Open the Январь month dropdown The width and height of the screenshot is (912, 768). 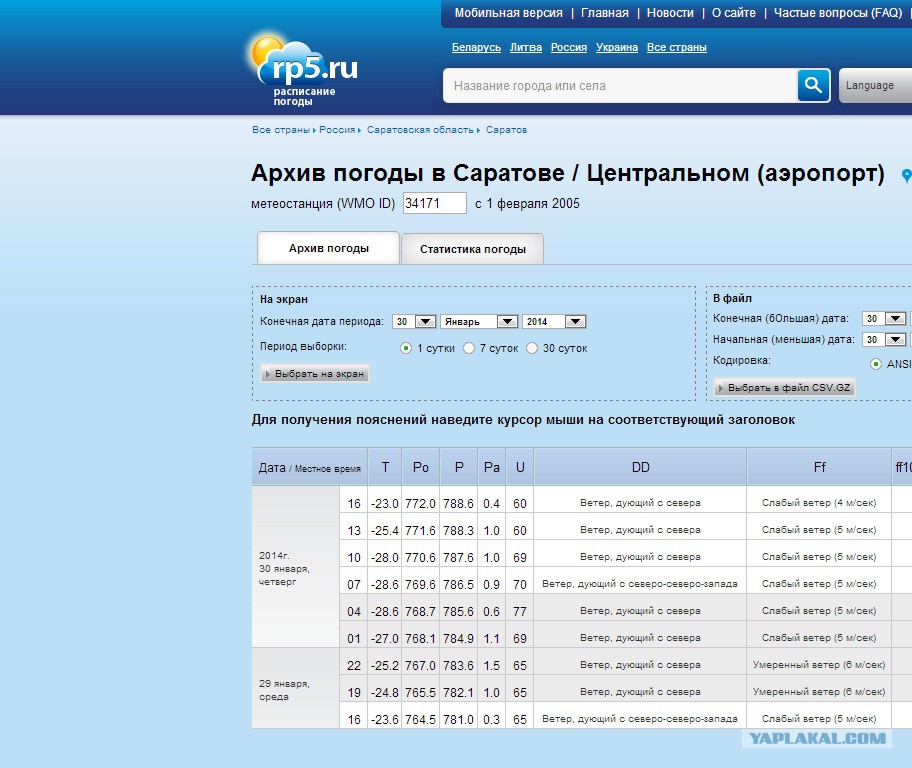click(x=479, y=321)
